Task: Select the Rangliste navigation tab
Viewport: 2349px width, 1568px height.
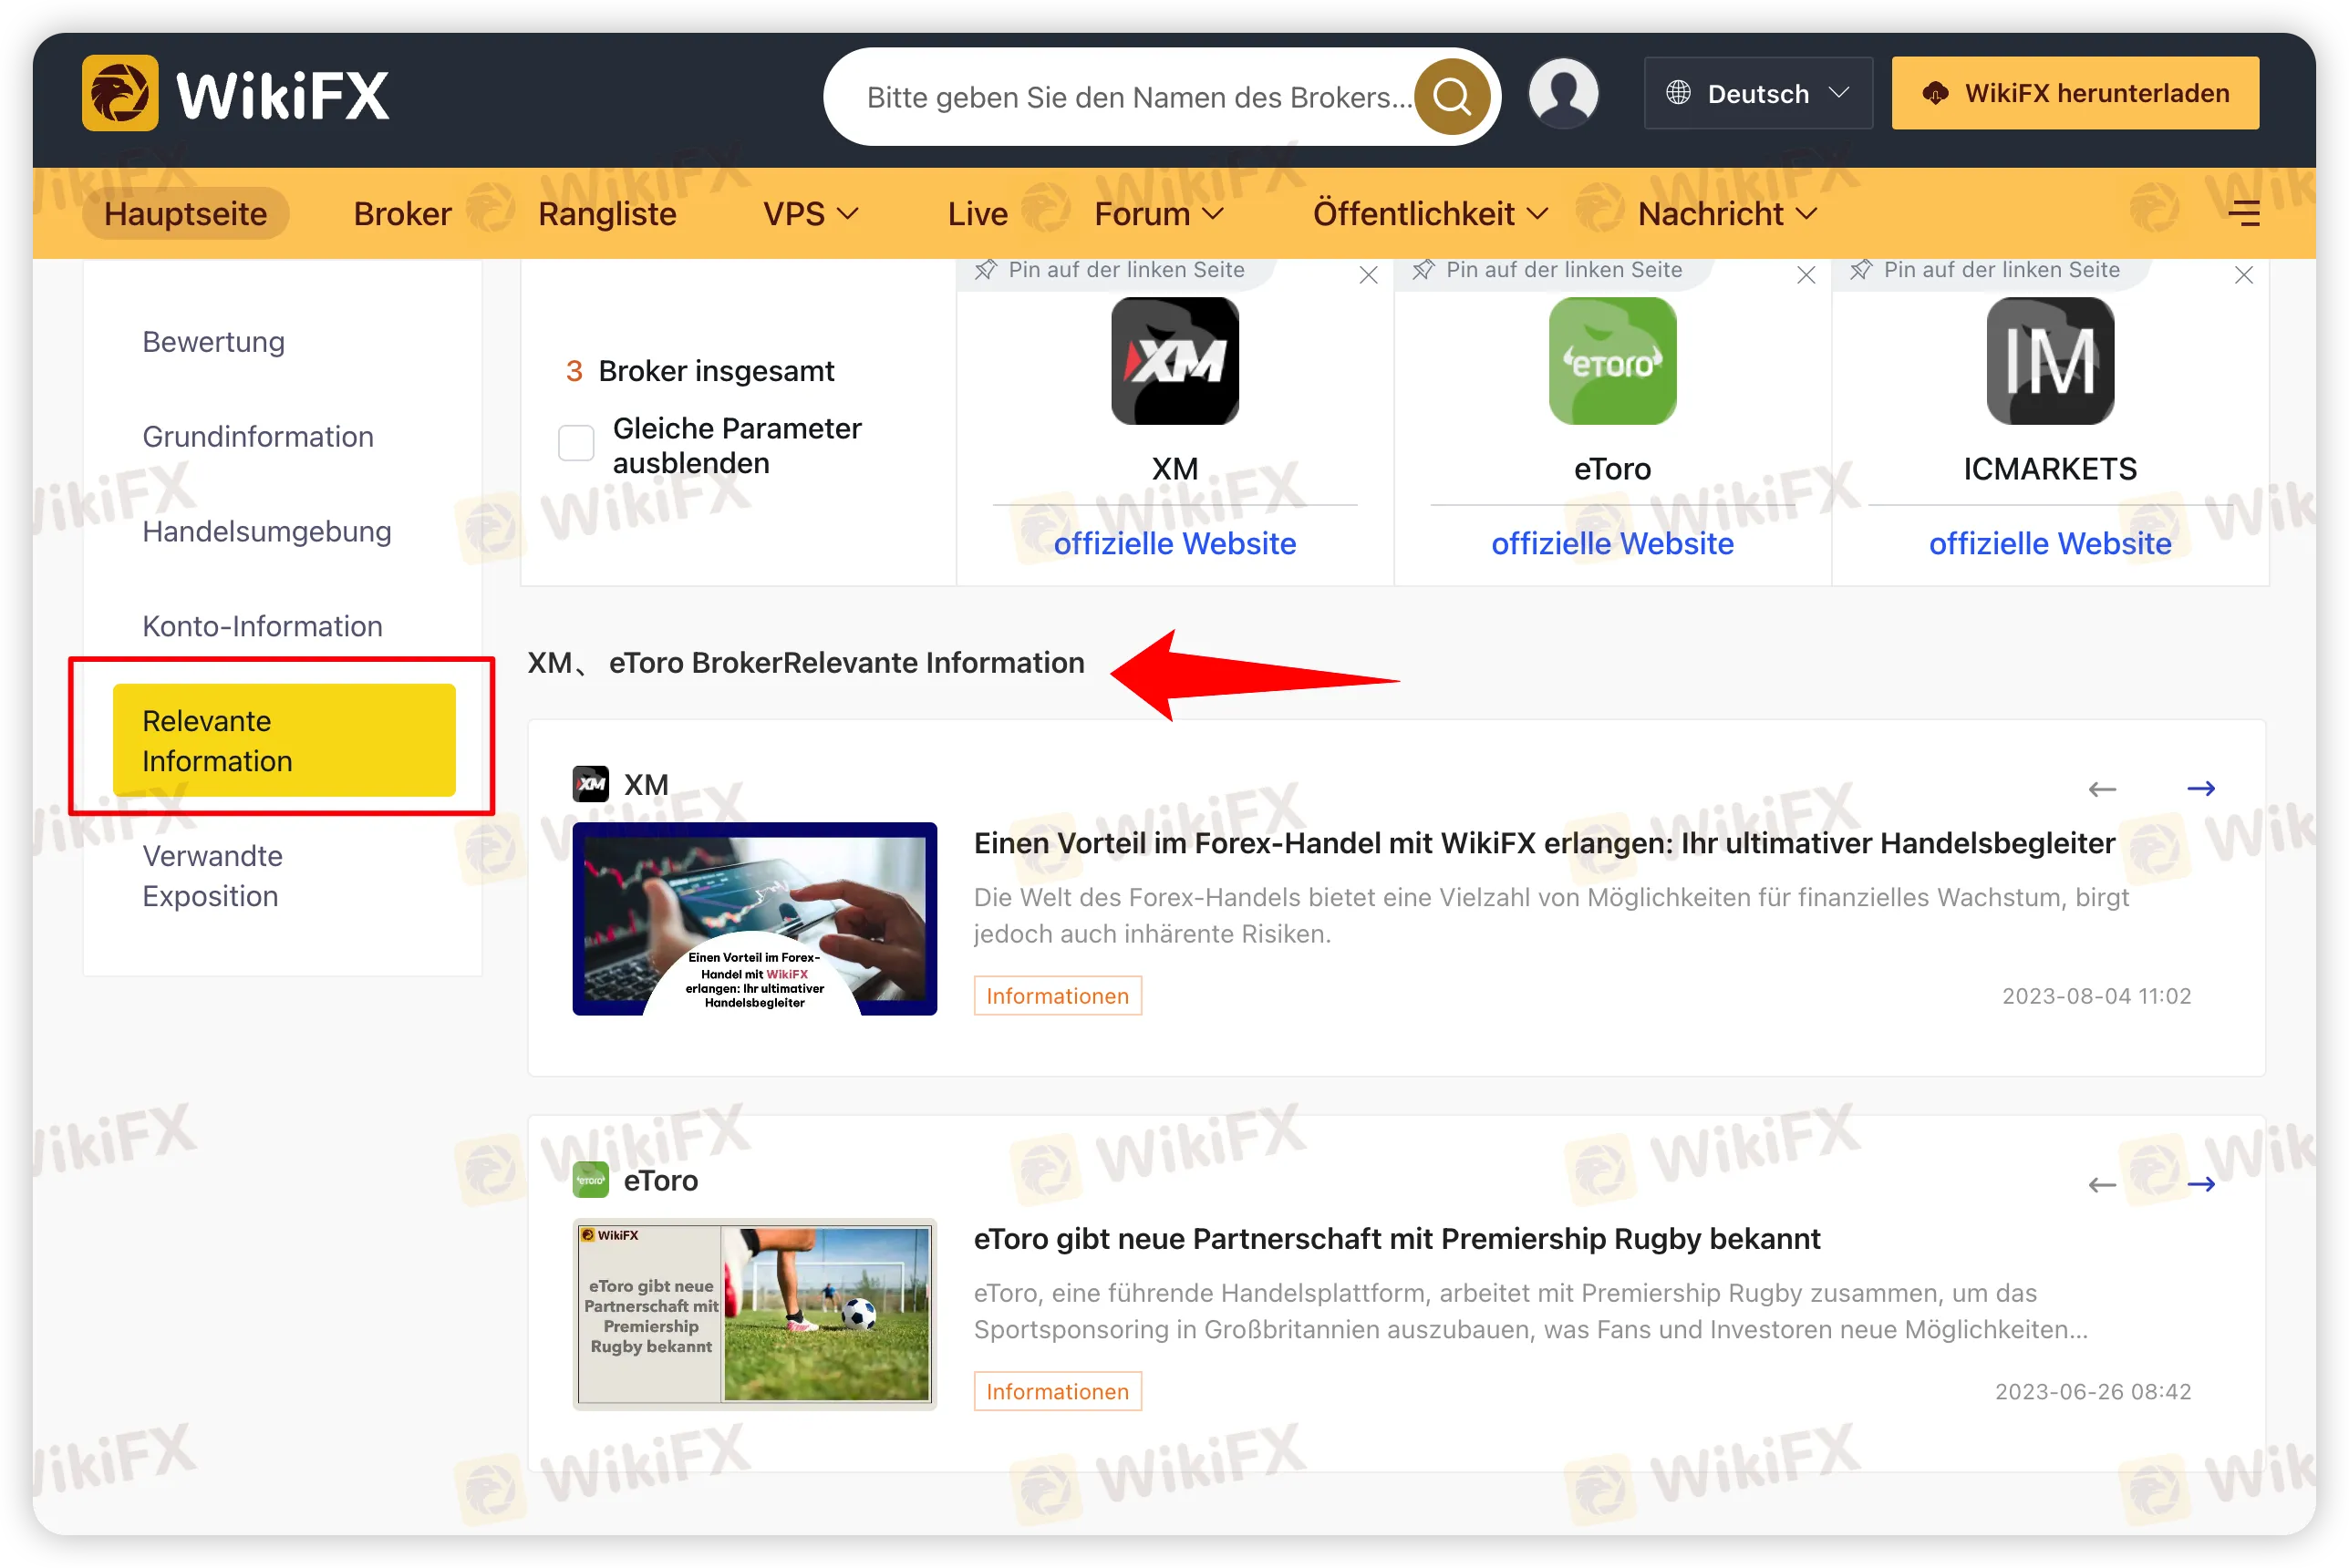Action: coord(607,214)
